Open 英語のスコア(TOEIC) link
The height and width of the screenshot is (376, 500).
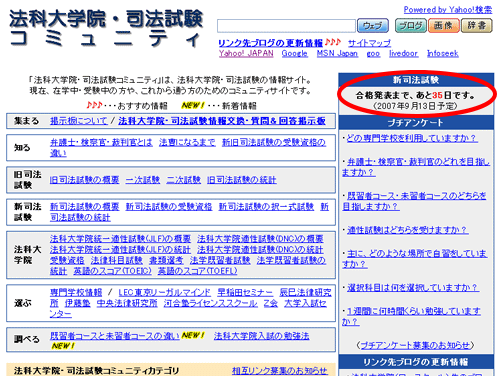pos(112,271)
